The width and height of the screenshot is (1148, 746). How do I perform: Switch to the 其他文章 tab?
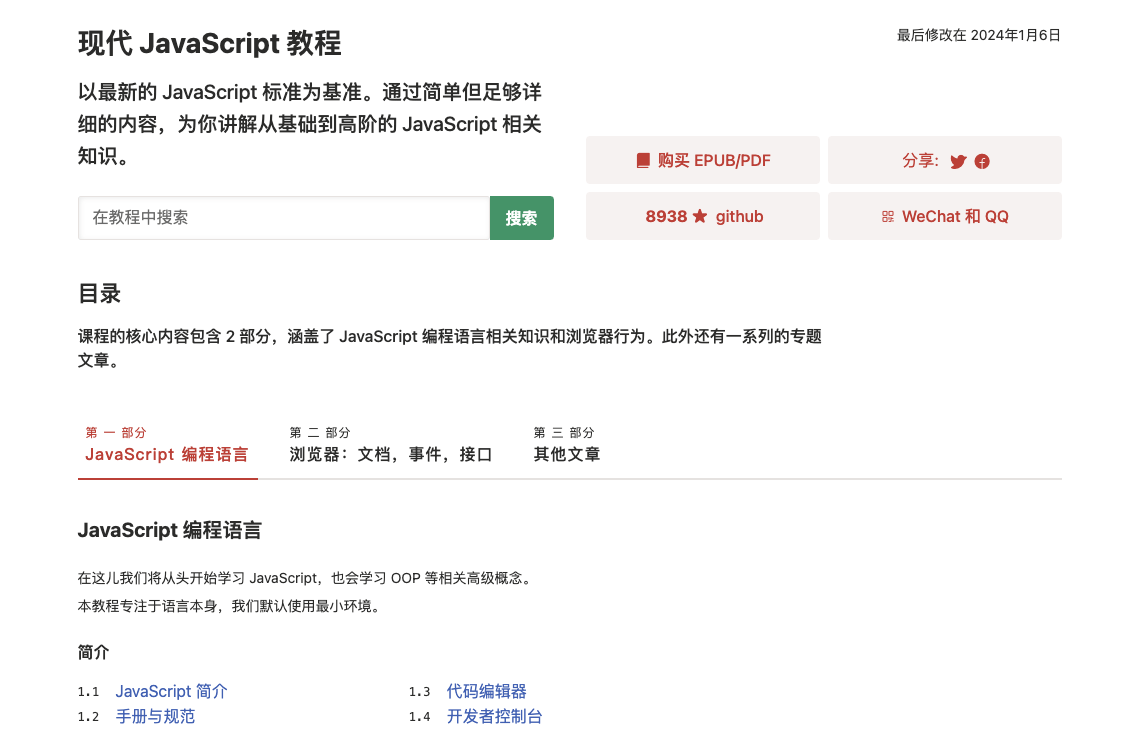click(567, 445)
